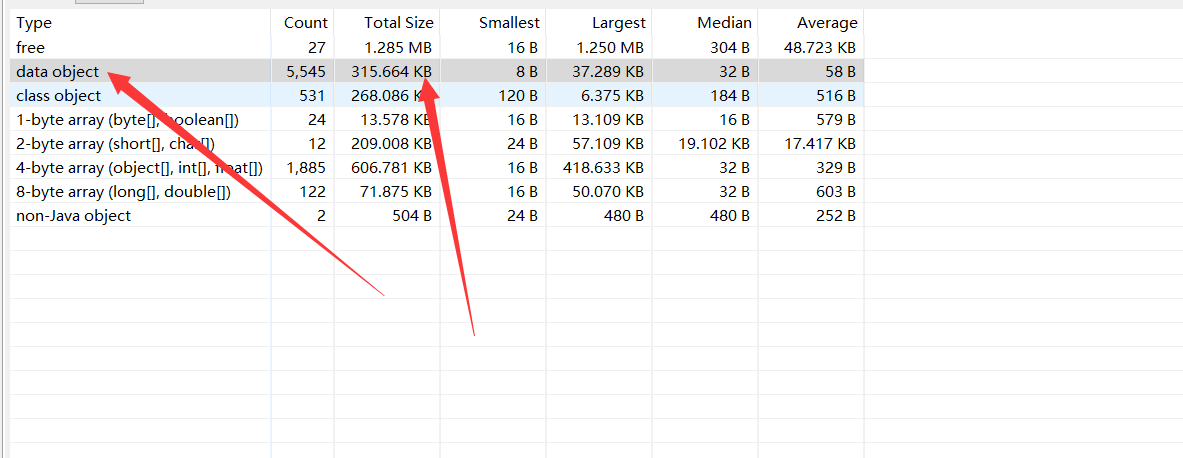Click smallest value 8 B for data object
The image size is (1183, 458).
click(x=525, y=72)
